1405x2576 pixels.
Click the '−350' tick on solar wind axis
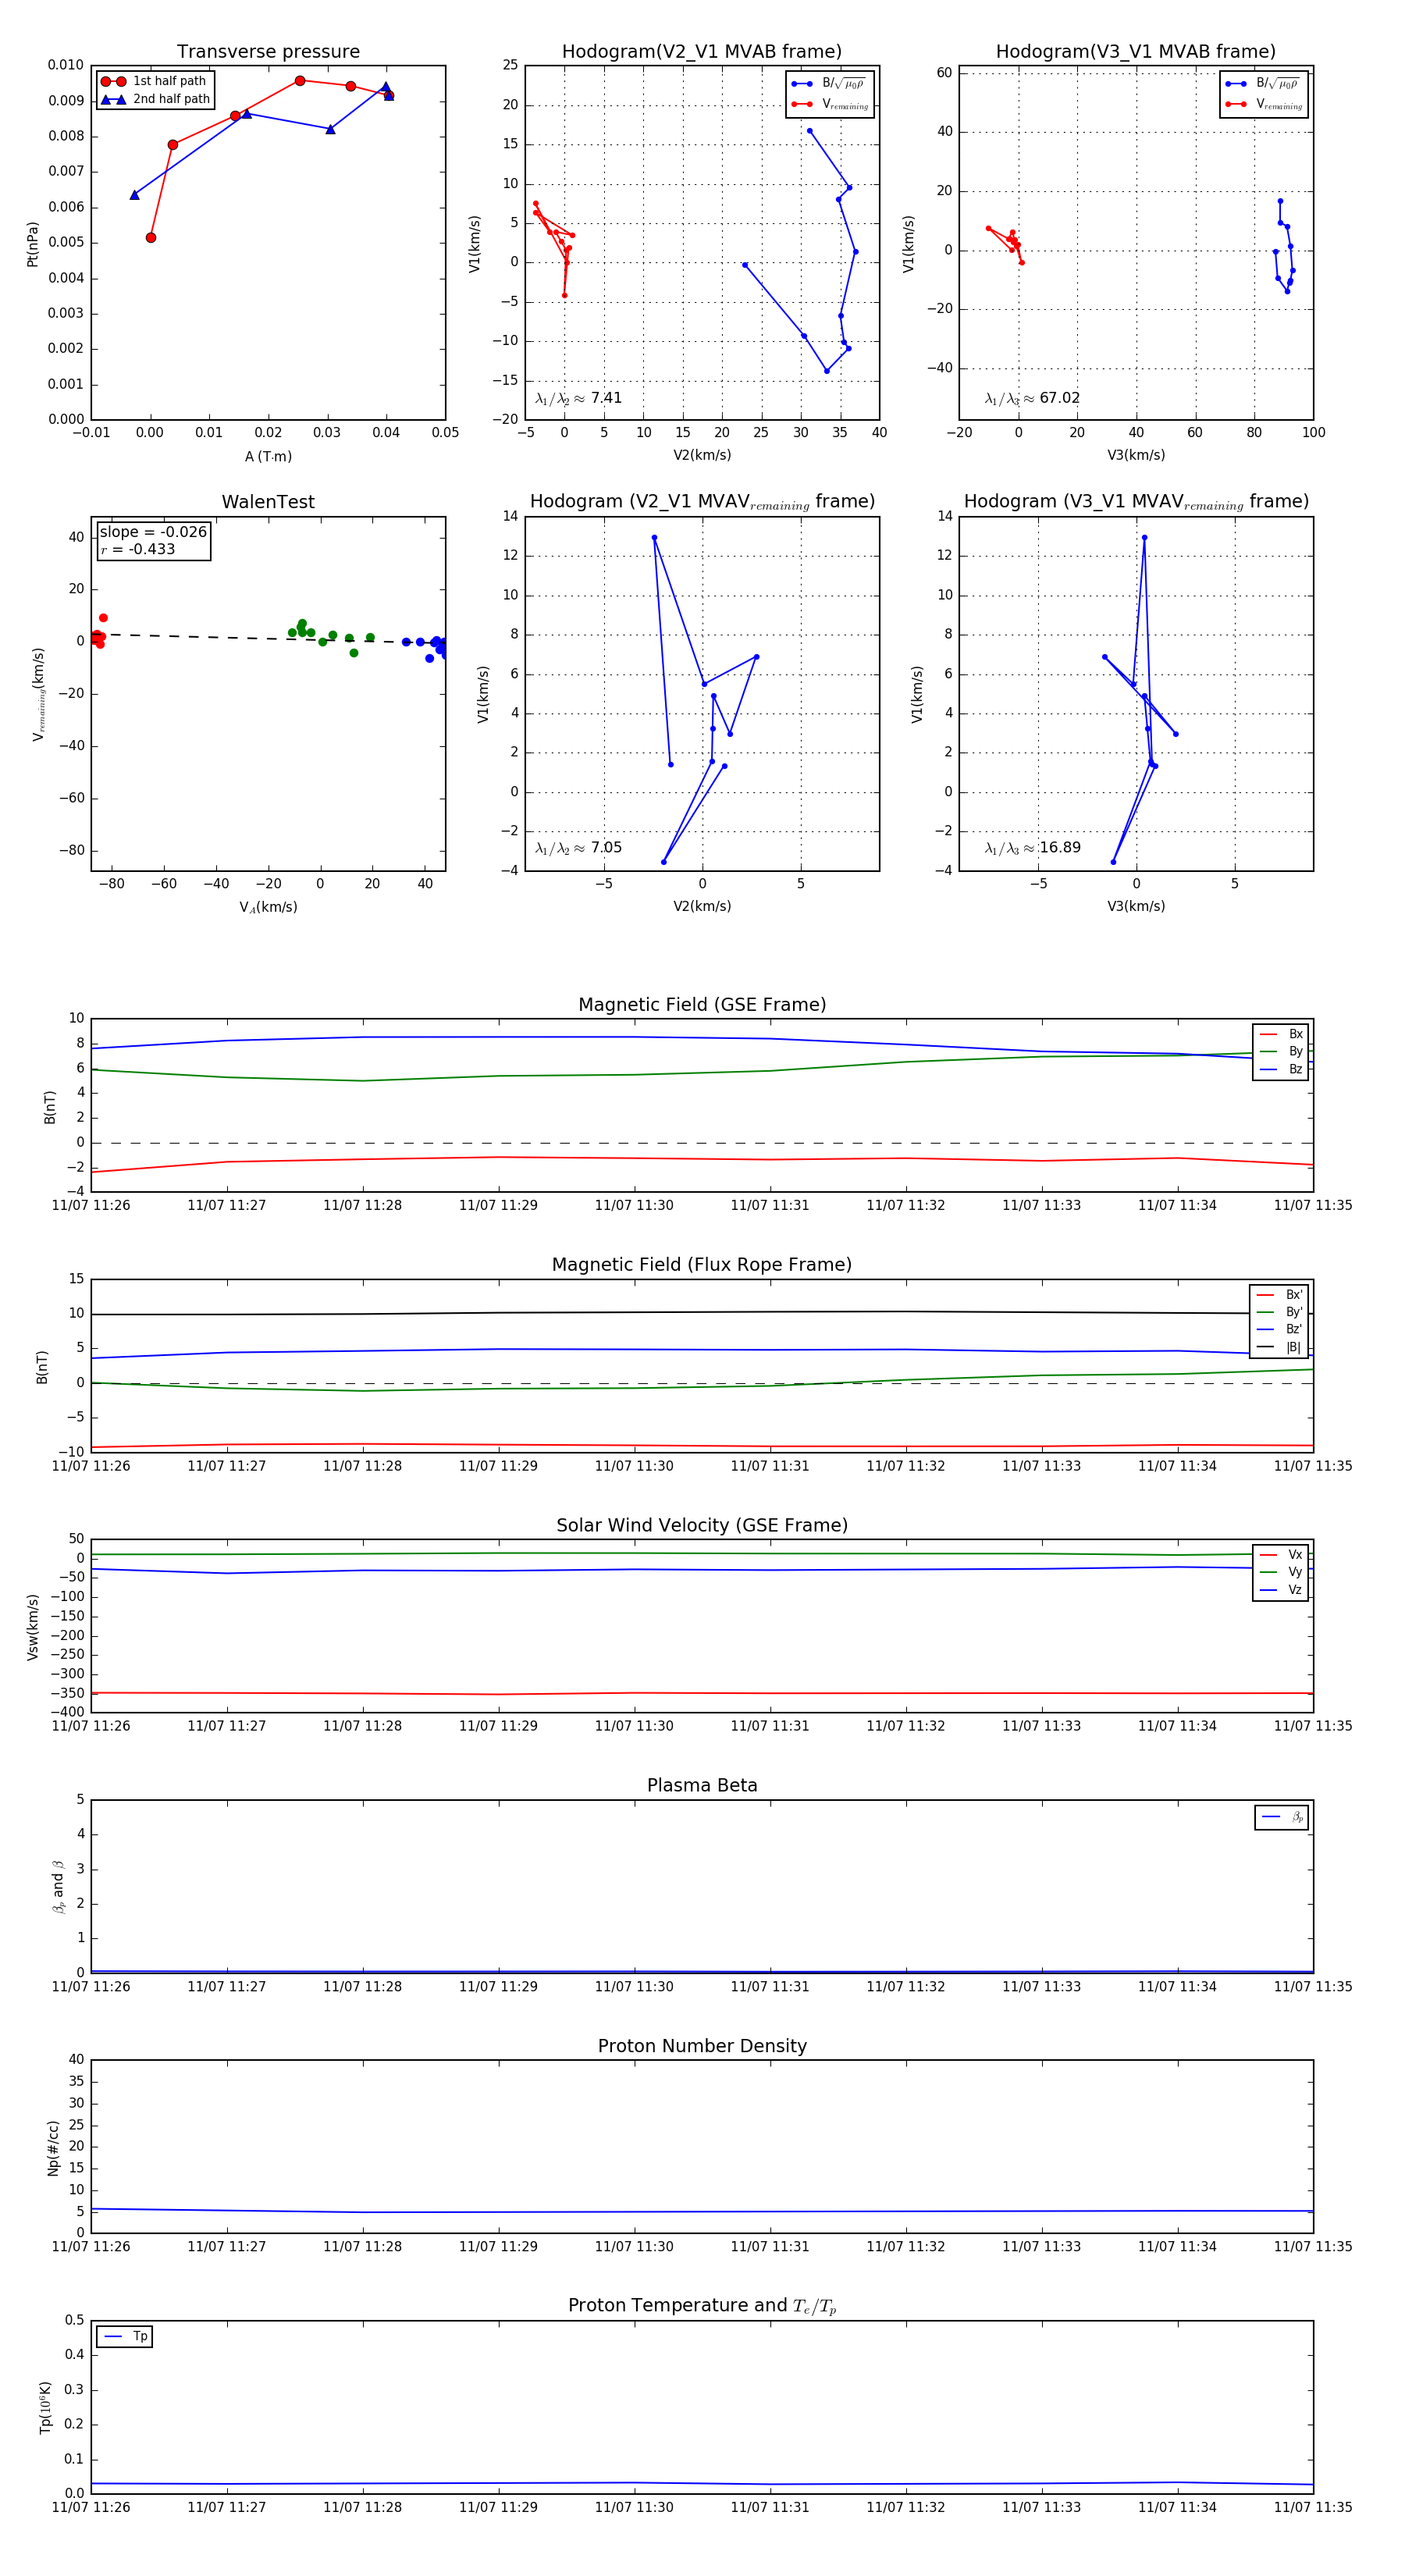pyautogui.click(x=66, y=1693)
